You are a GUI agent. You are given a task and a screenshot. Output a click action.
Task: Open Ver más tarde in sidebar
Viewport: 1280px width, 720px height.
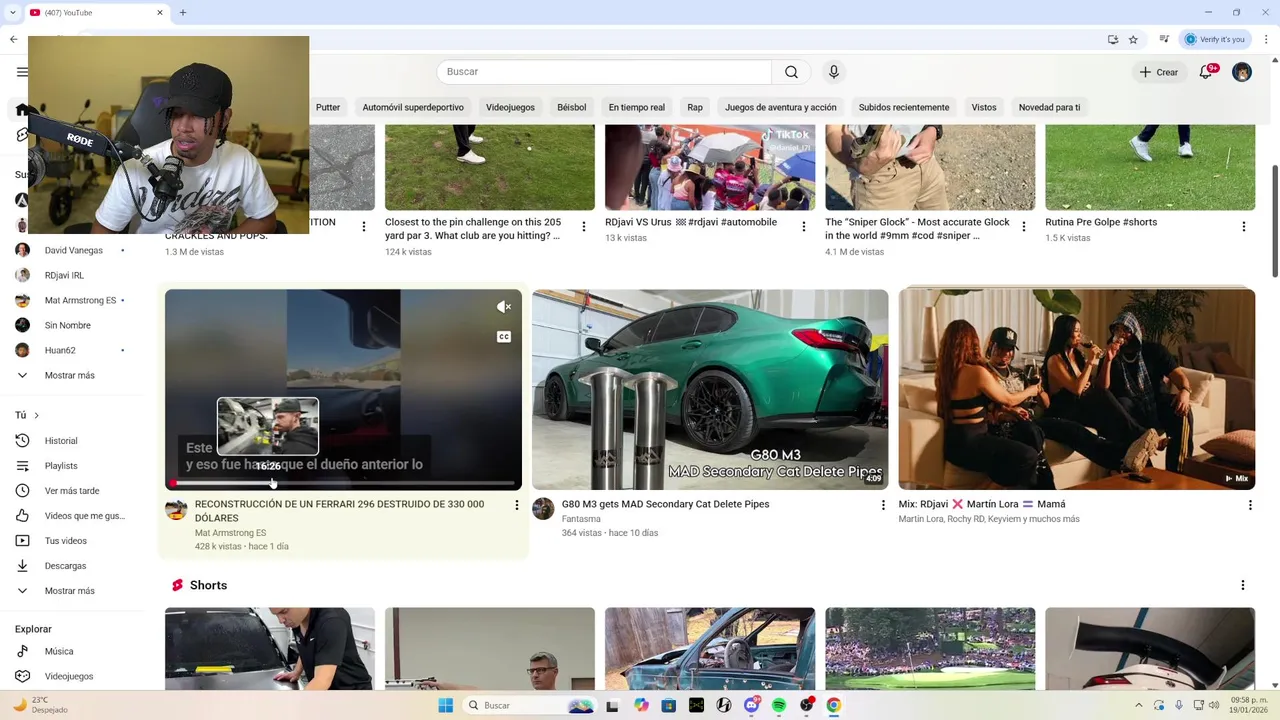(70, 491)
